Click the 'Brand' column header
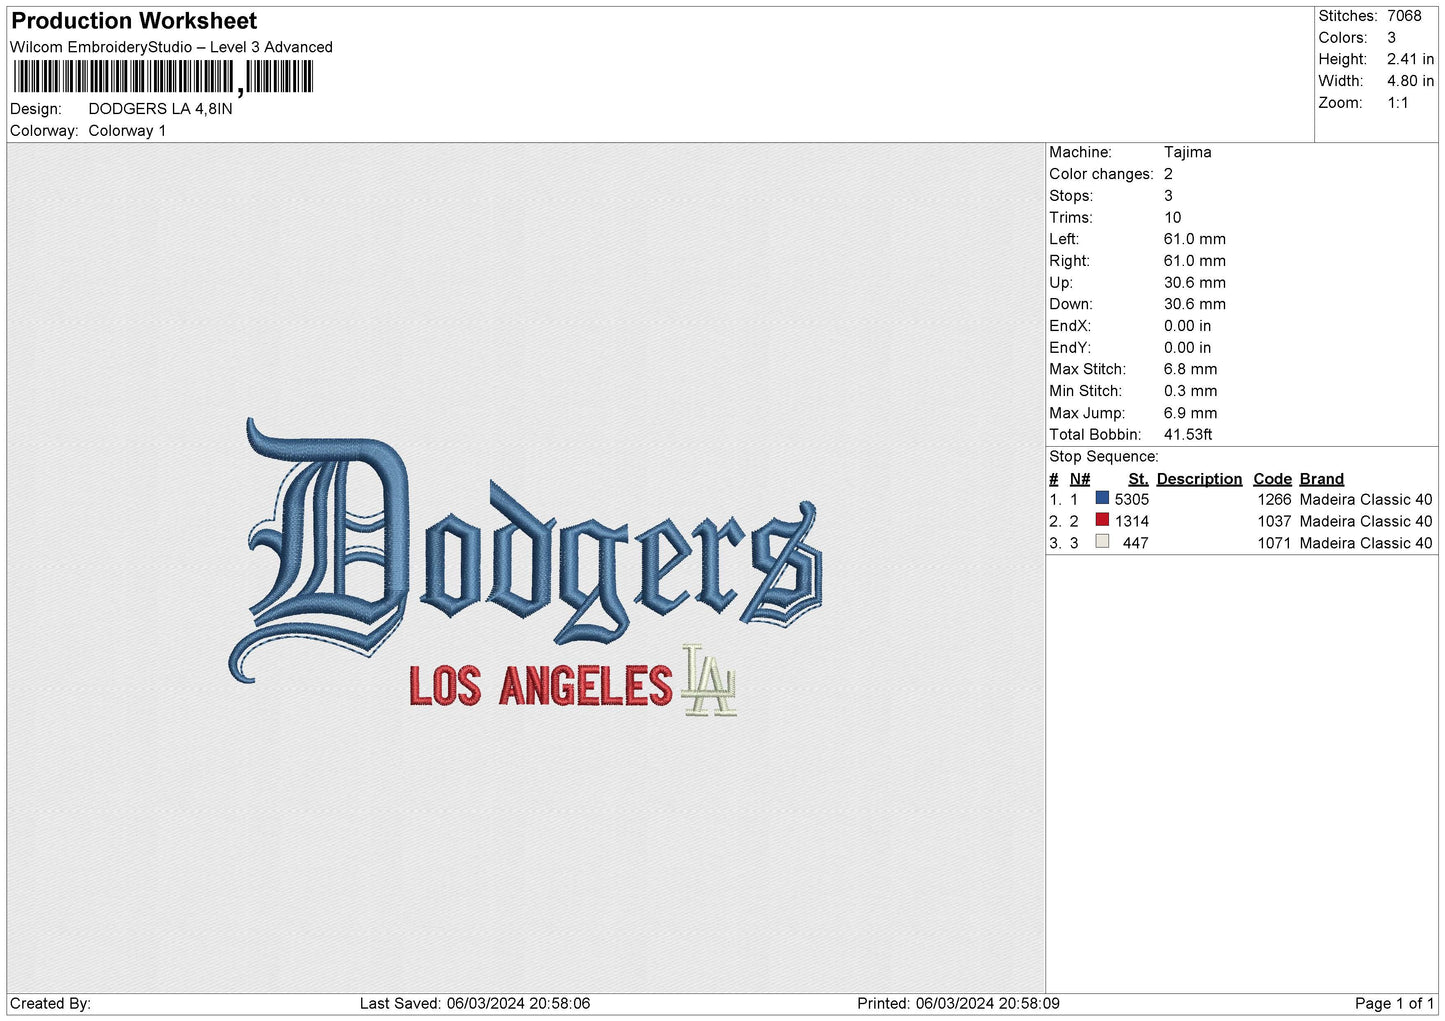The height and width of the screenshot is (1021, 1445). tap(1321, 479)
